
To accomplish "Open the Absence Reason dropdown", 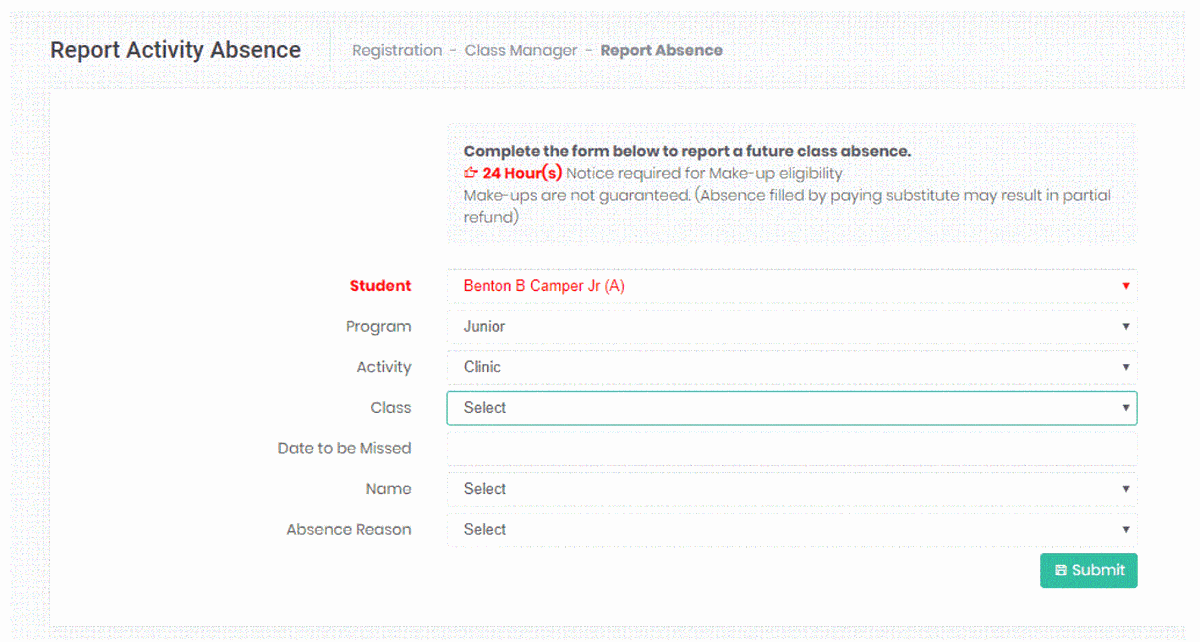I will tap(791, 530).
